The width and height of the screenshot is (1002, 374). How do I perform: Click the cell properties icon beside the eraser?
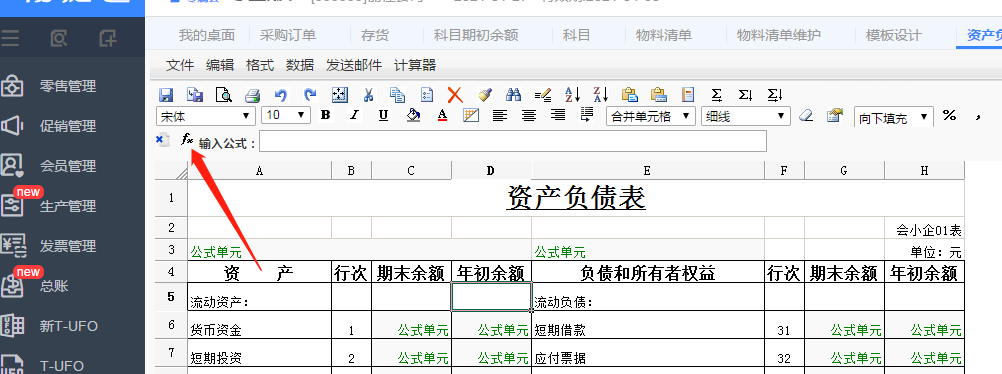click(x=835, y=116)
